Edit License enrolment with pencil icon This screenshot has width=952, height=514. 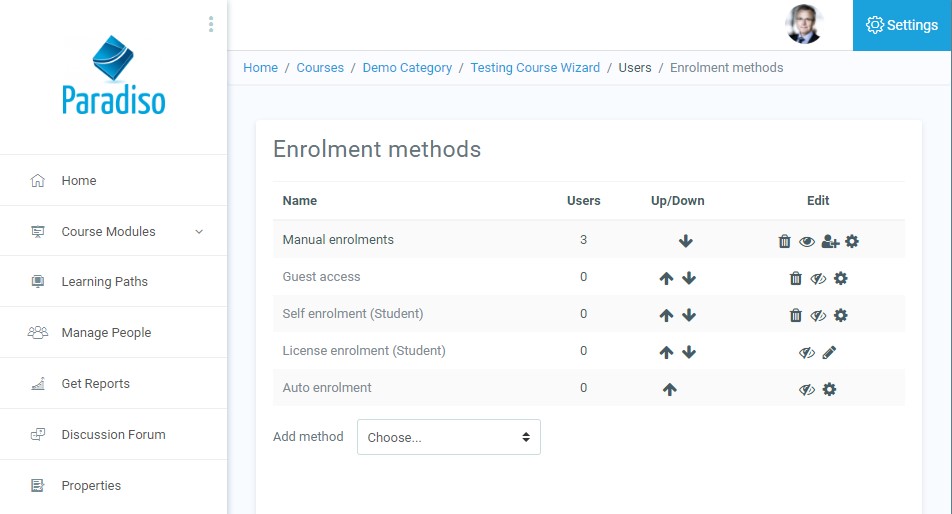(x=829, y=352)
